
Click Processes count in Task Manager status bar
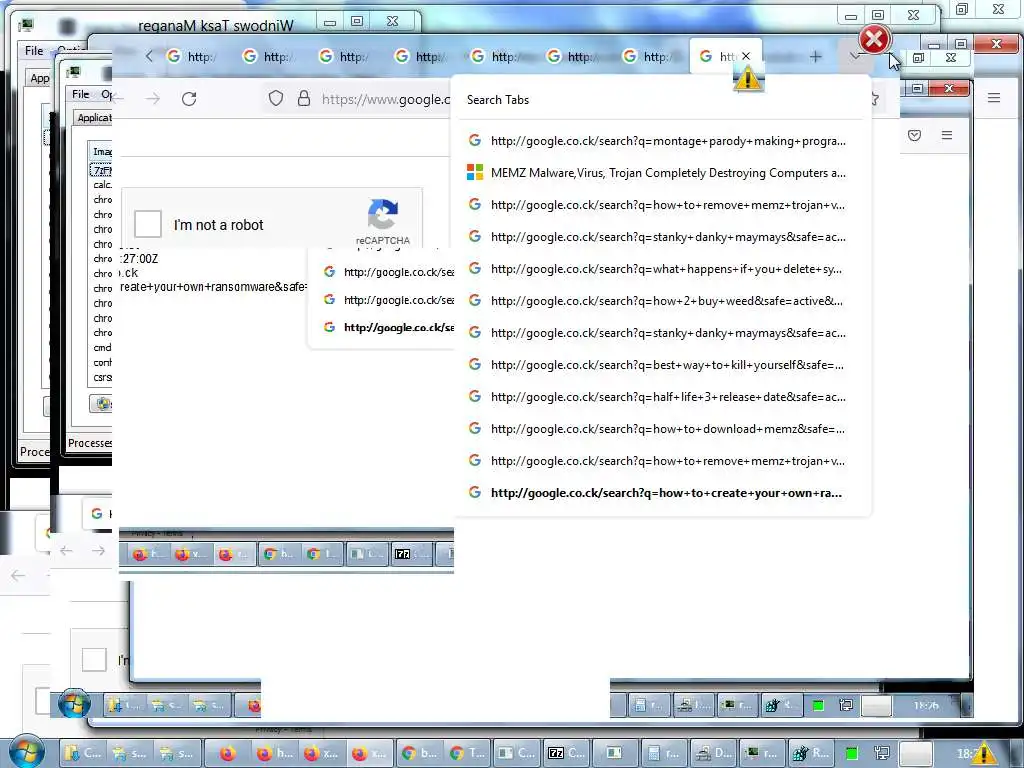[x=89, y=443]
